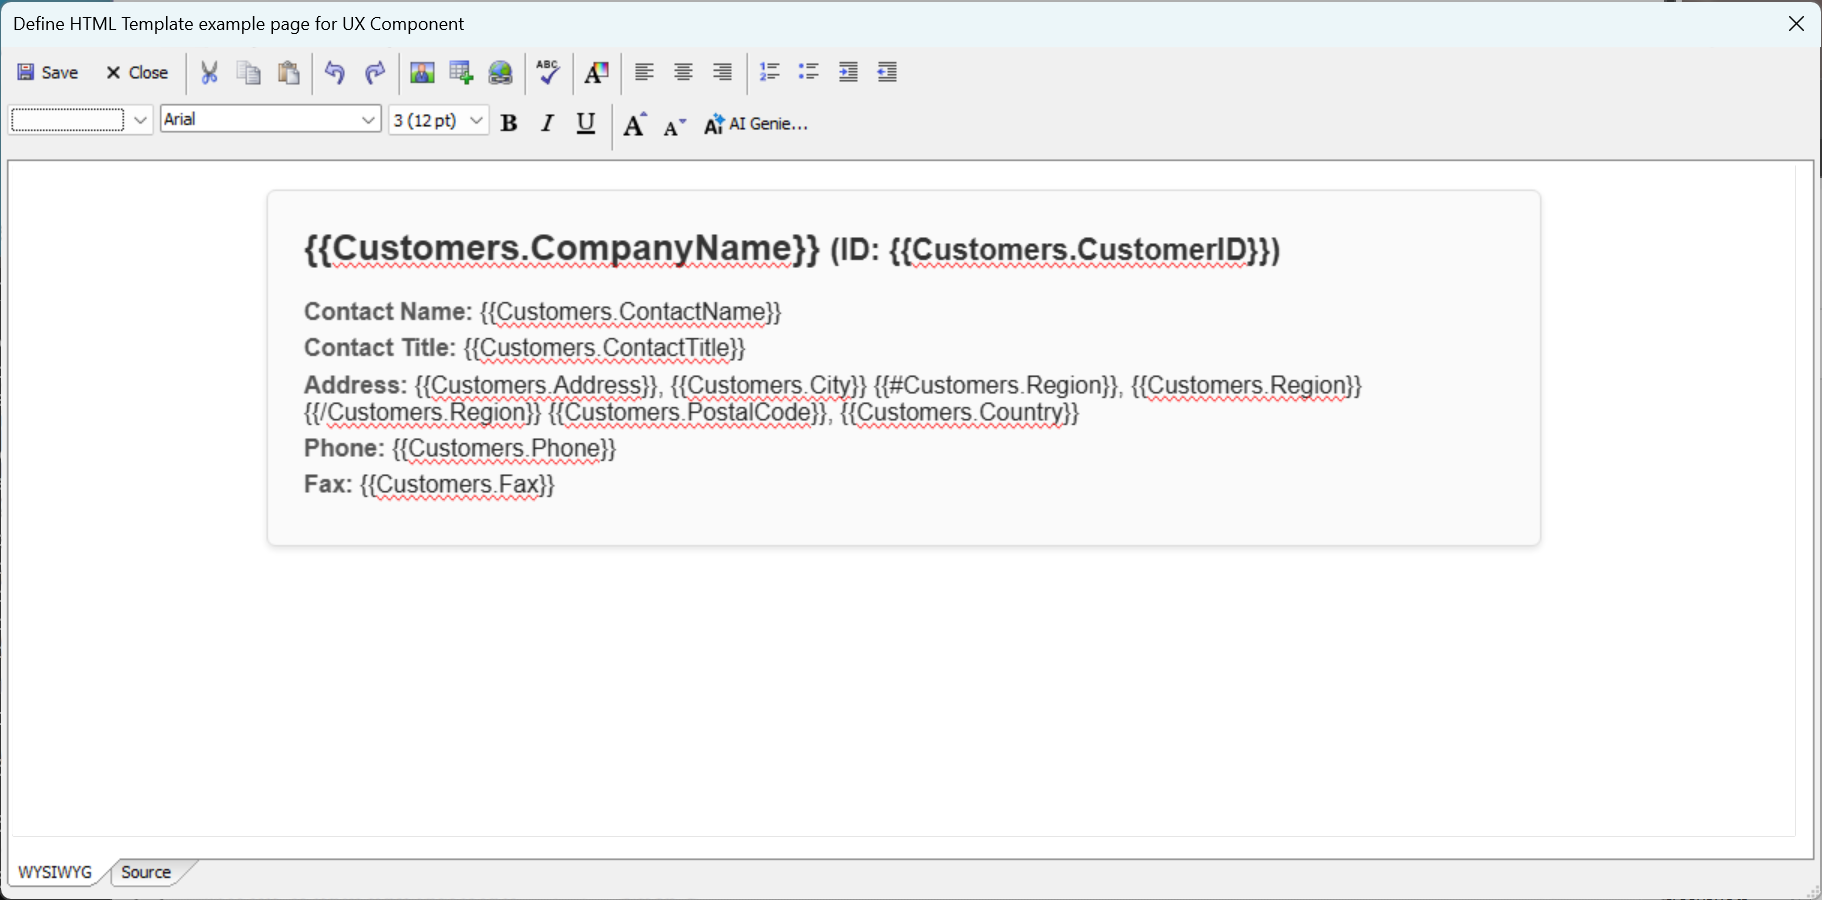Click the {{Customers.CompanyName}} heading placeholder
This screenshot has width=1822, height=900.
pyautogui.click(x=562, y=248)
